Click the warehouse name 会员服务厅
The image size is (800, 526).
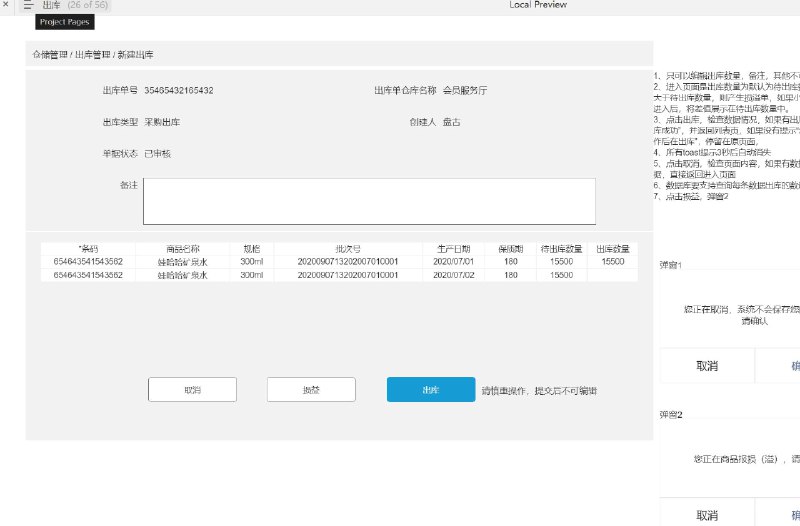tap(465, 90)
